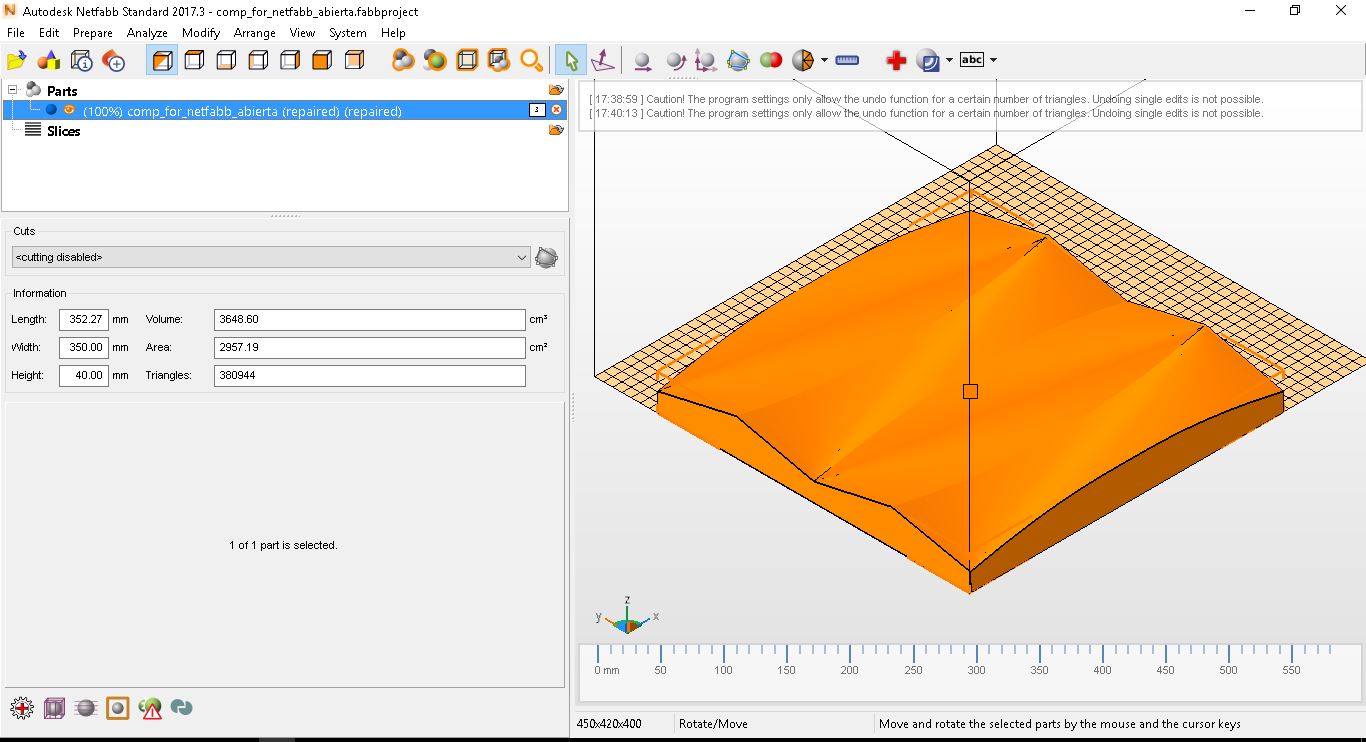Click folder icon on the Slices row

coord(556,130)
